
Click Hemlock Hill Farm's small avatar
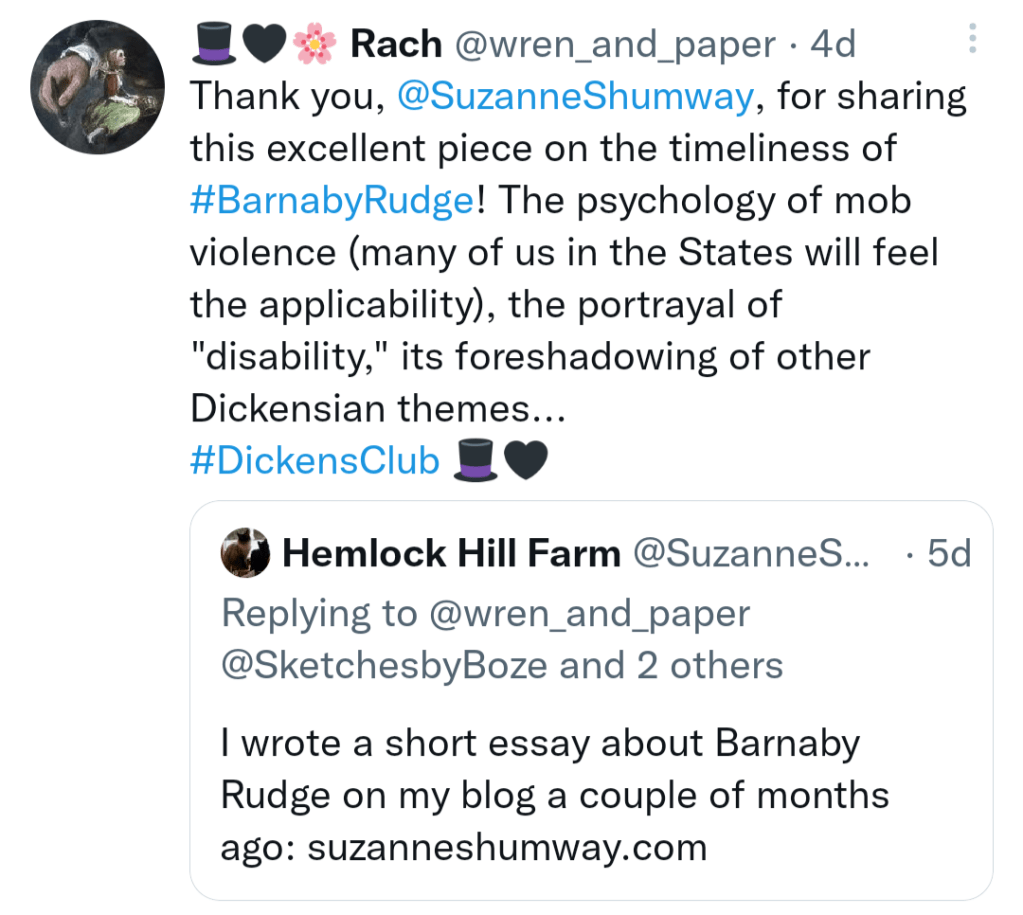click(x=245, y=553)
